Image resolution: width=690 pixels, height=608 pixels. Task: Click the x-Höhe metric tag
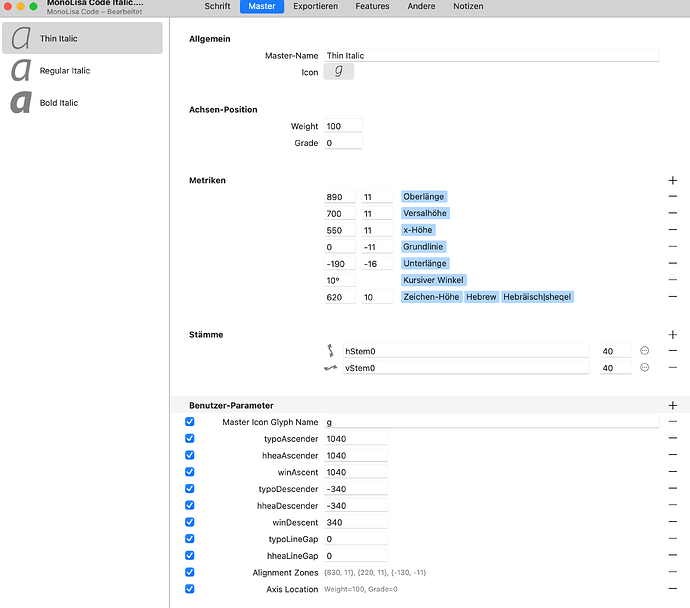(x=418, y=230)
